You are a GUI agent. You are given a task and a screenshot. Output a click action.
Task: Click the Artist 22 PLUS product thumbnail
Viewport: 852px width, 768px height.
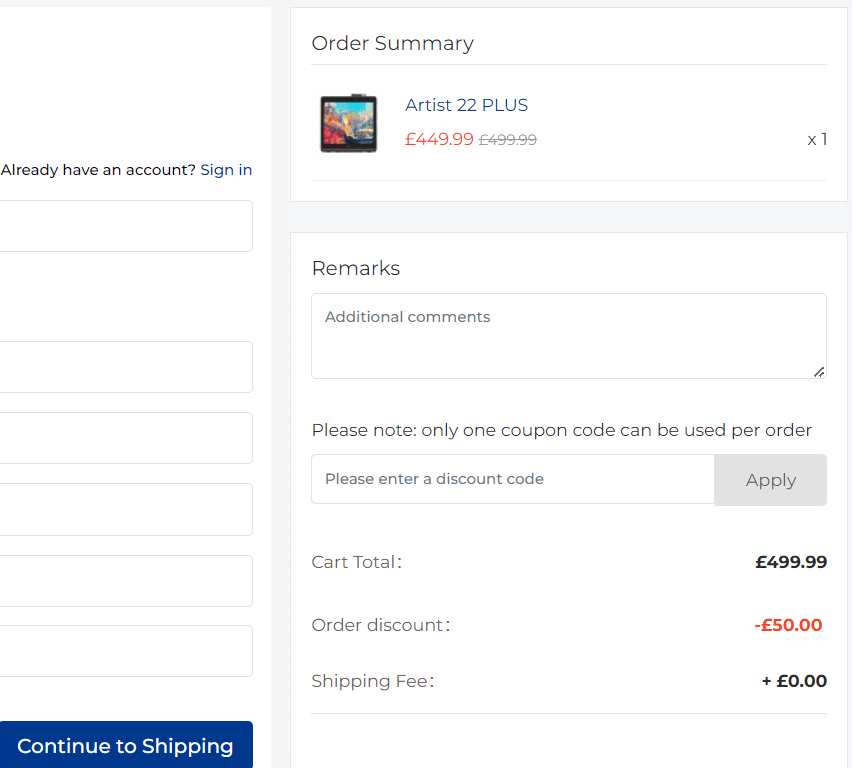(x=348, y=122)
